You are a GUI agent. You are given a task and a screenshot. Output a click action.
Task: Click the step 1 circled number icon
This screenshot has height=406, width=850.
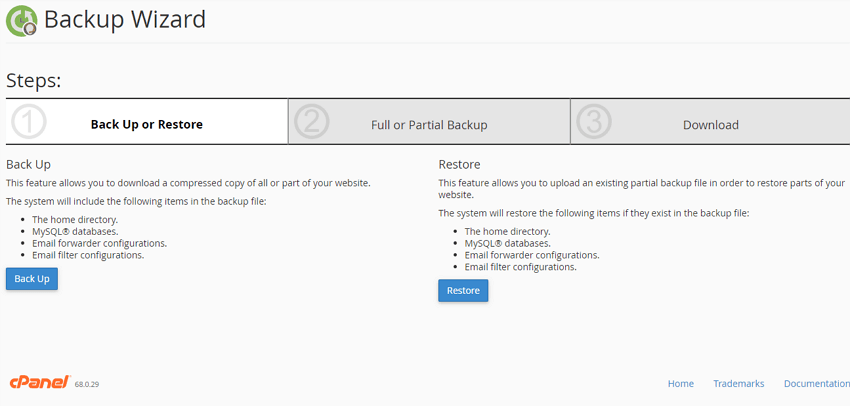click(x=29, y=122)
